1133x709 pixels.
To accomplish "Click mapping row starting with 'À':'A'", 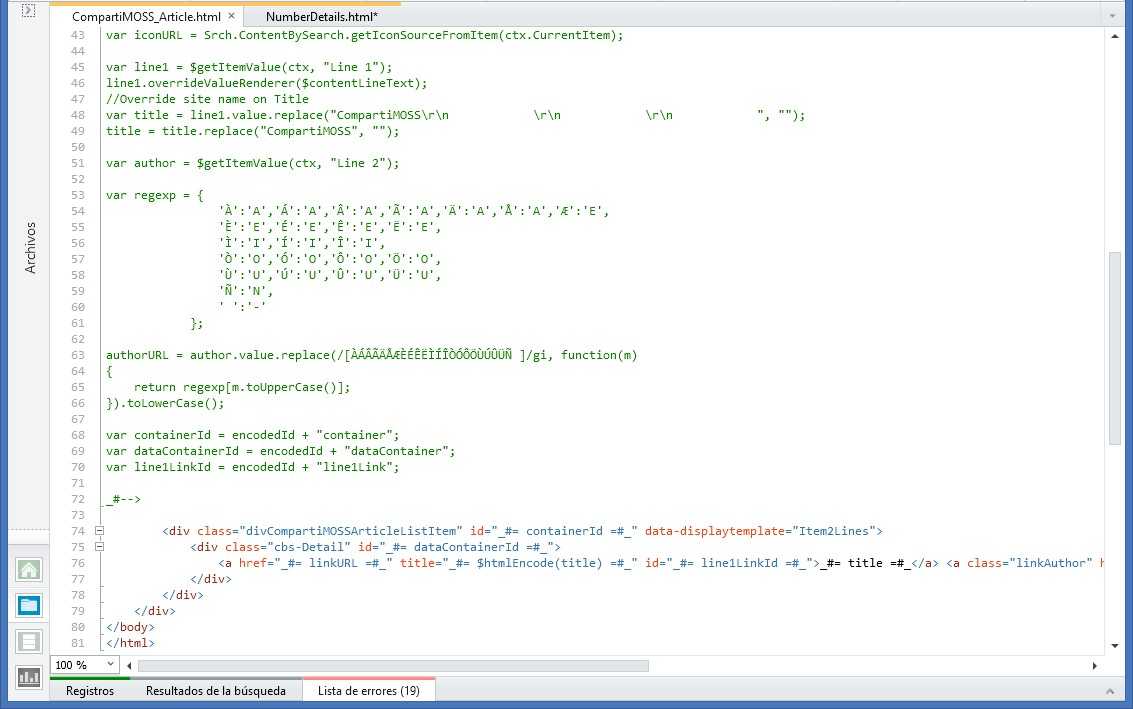I will click(x=414, y=211).
